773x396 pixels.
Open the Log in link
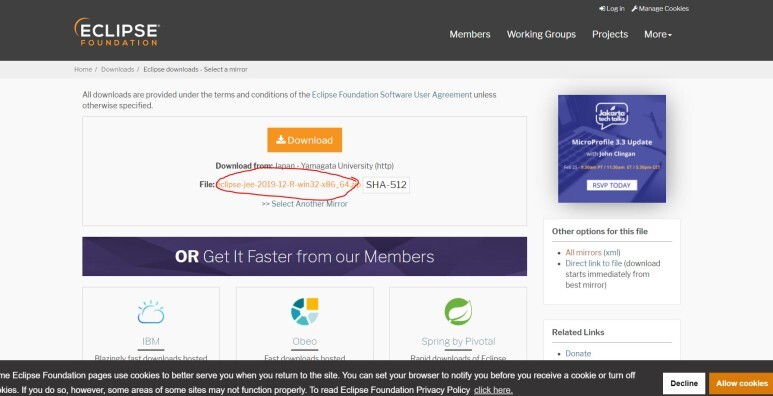tap(611, 8)
